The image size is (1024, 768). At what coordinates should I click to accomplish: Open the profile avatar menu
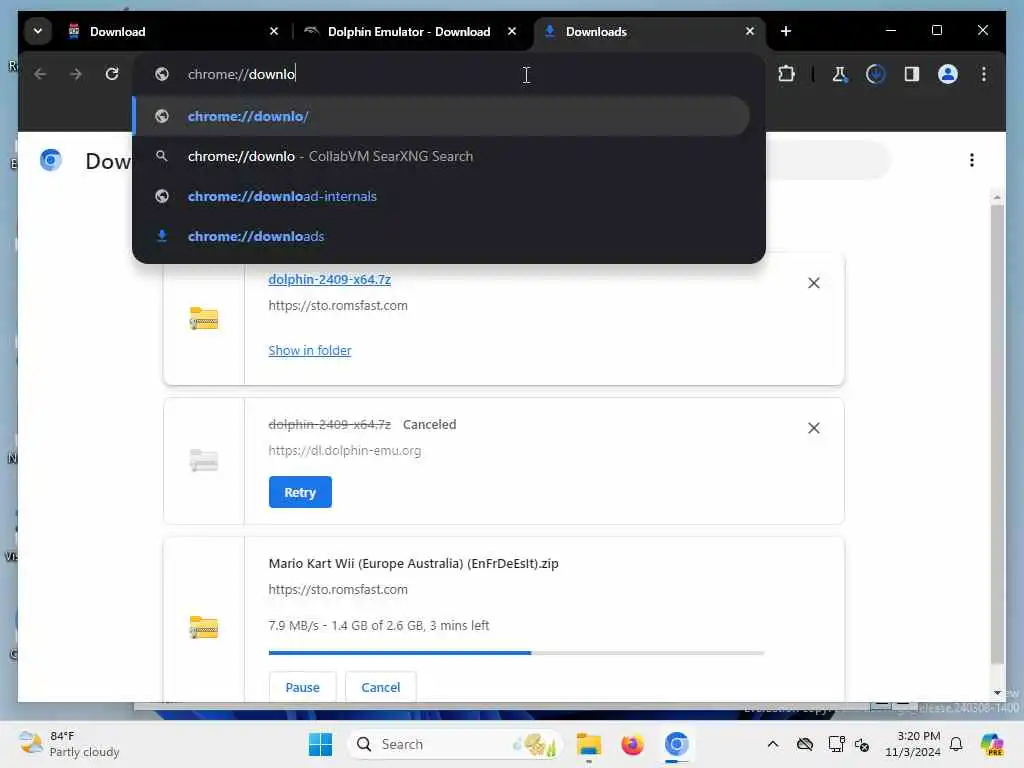[948, 74]
